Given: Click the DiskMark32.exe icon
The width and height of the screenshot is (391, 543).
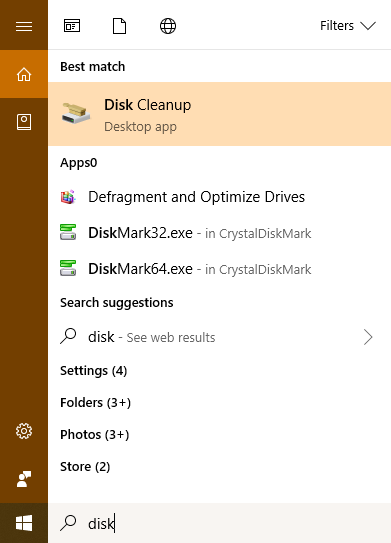Looking at the screenshot, I should click(68, 232).
